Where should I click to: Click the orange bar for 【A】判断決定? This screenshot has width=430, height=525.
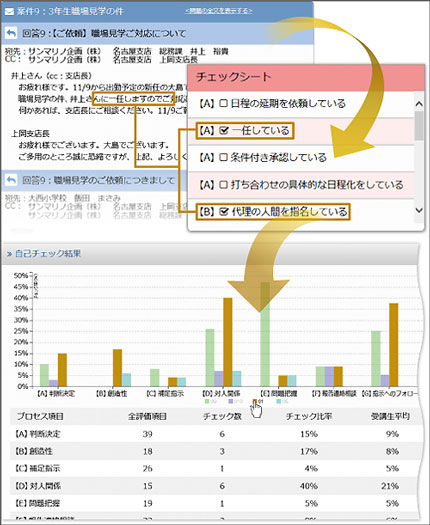(x=62, y=370)
